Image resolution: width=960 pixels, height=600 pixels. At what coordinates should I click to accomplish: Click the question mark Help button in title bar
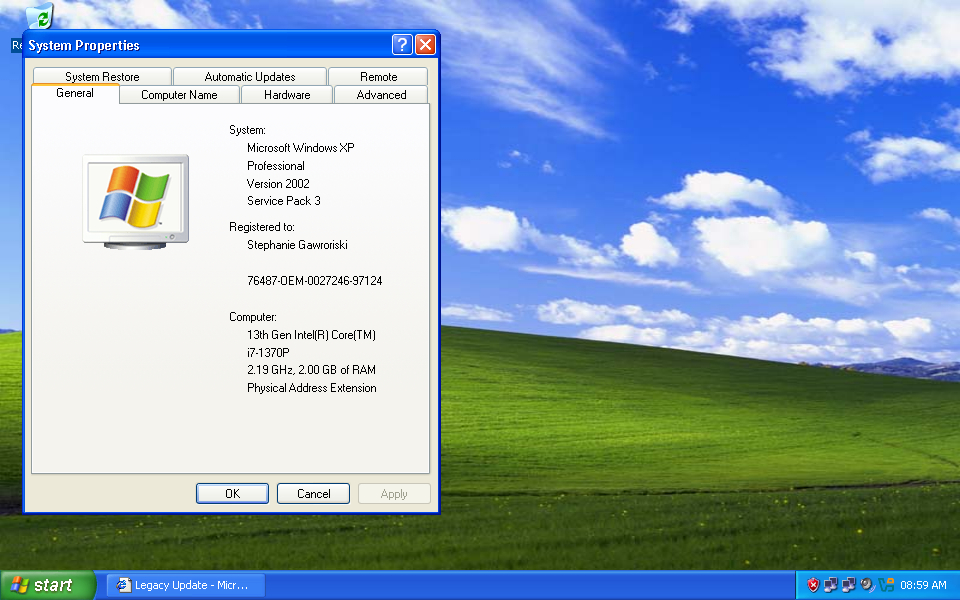tap(402, 45)
